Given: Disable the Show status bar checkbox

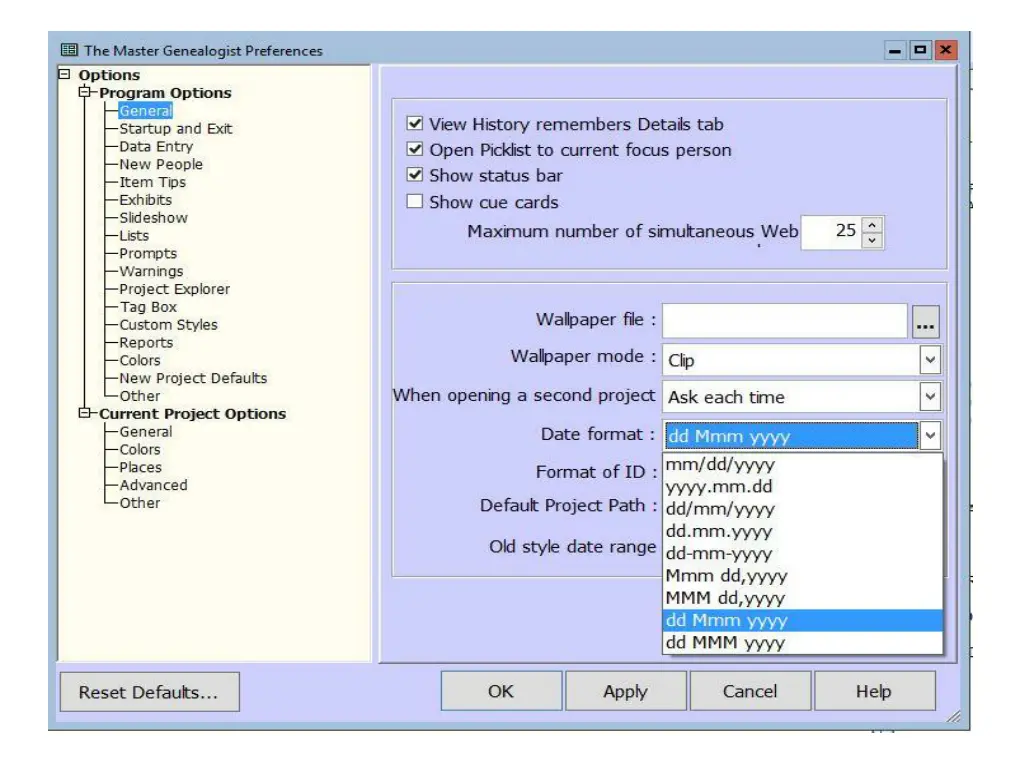Looking at the screenshot, I should click(x=415, y=175).
